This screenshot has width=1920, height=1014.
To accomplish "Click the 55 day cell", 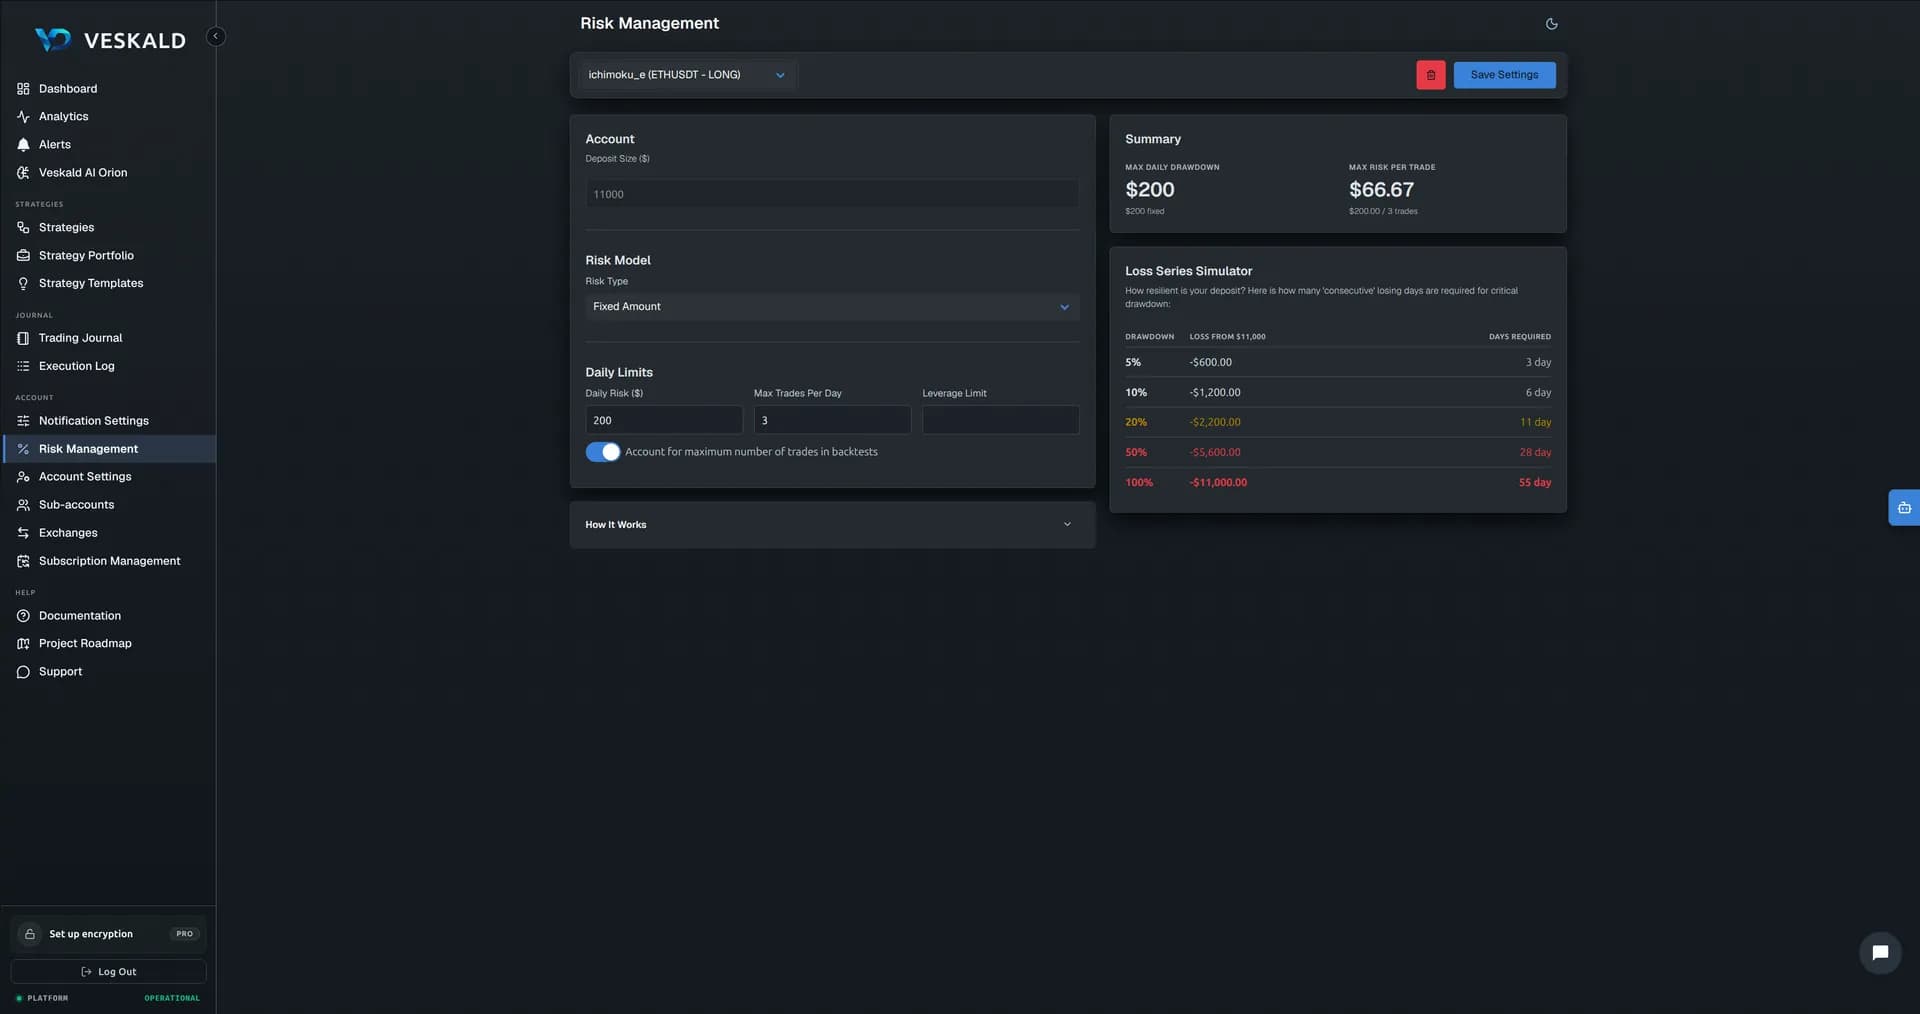I will pos(1535,483).
